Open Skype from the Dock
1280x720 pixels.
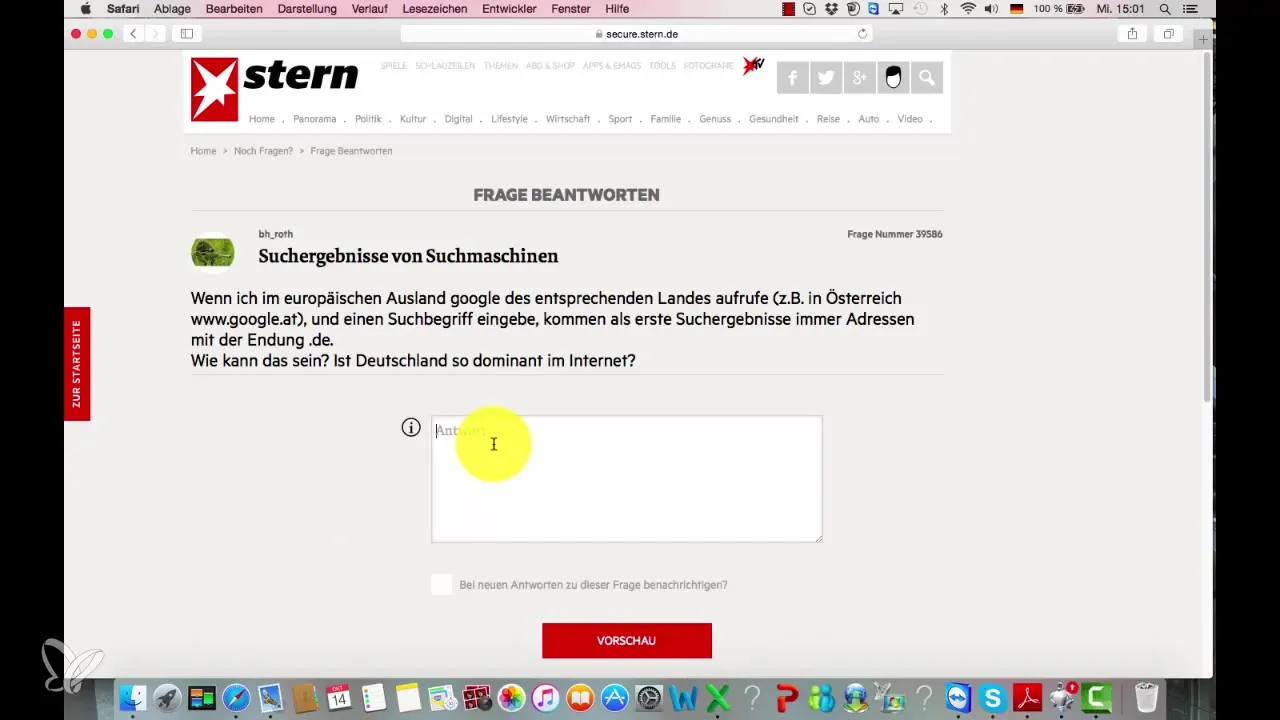click(x=993, y=697)
